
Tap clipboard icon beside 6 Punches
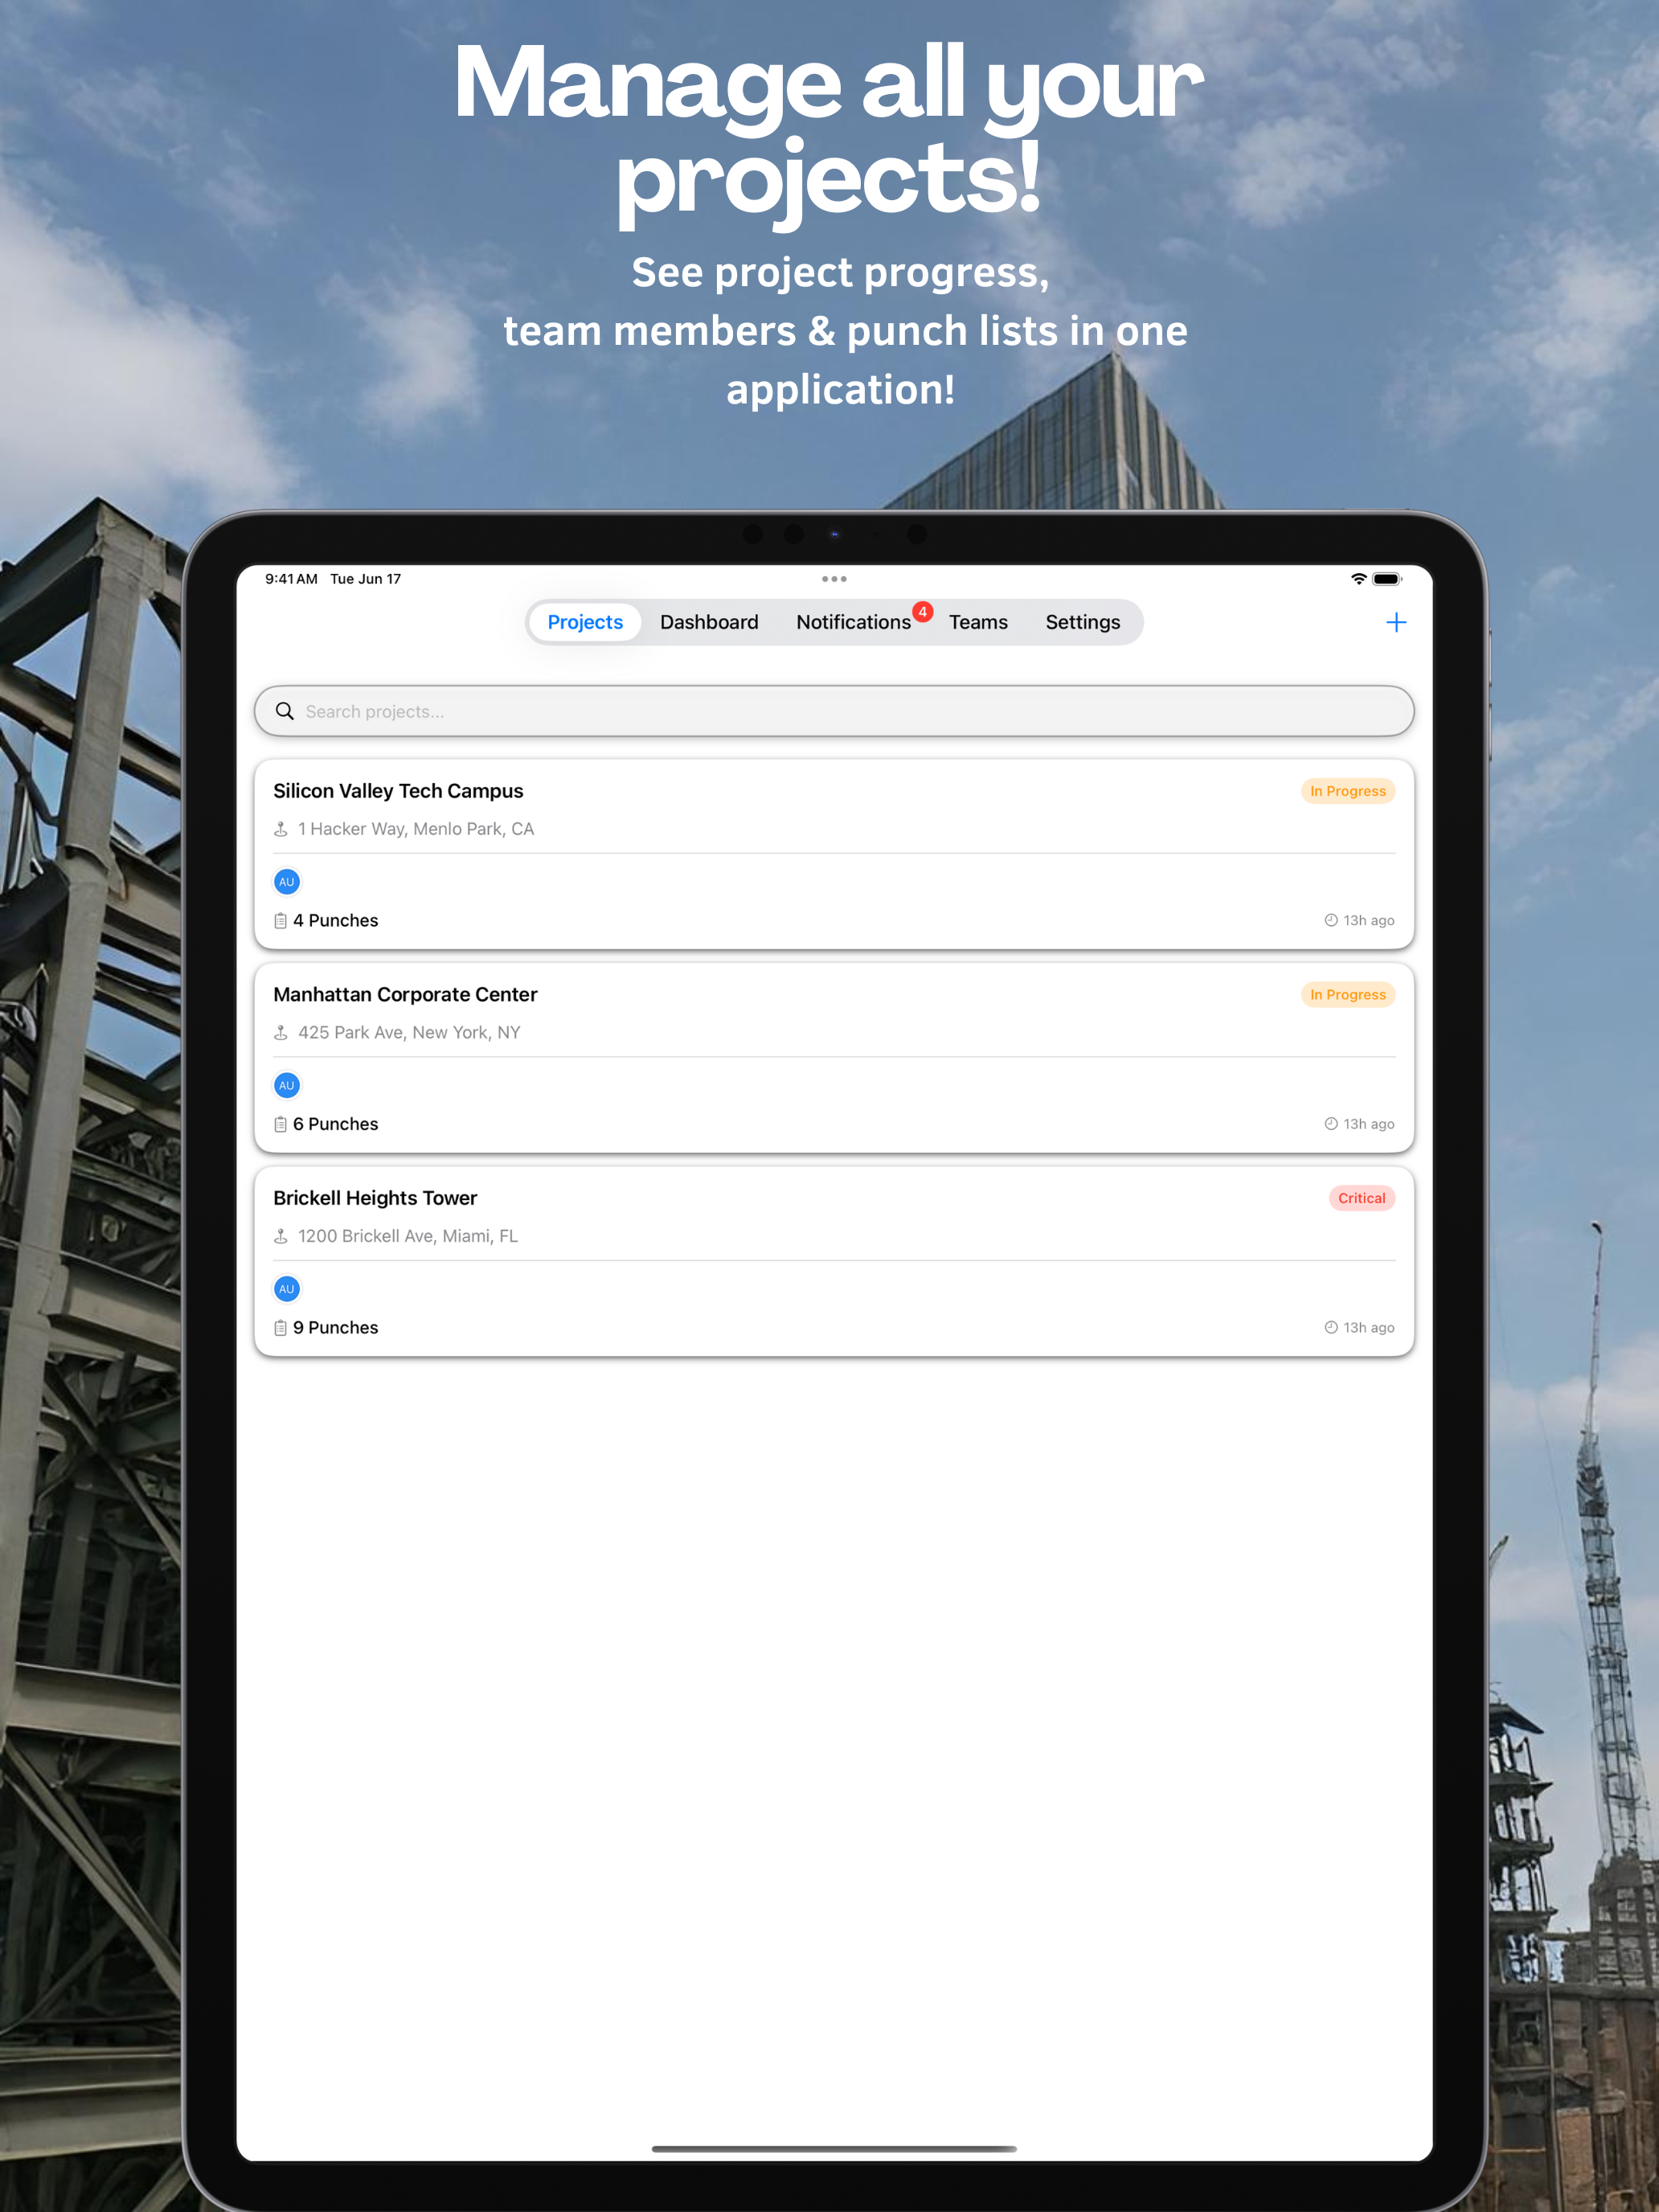(x=281, y=1124)
